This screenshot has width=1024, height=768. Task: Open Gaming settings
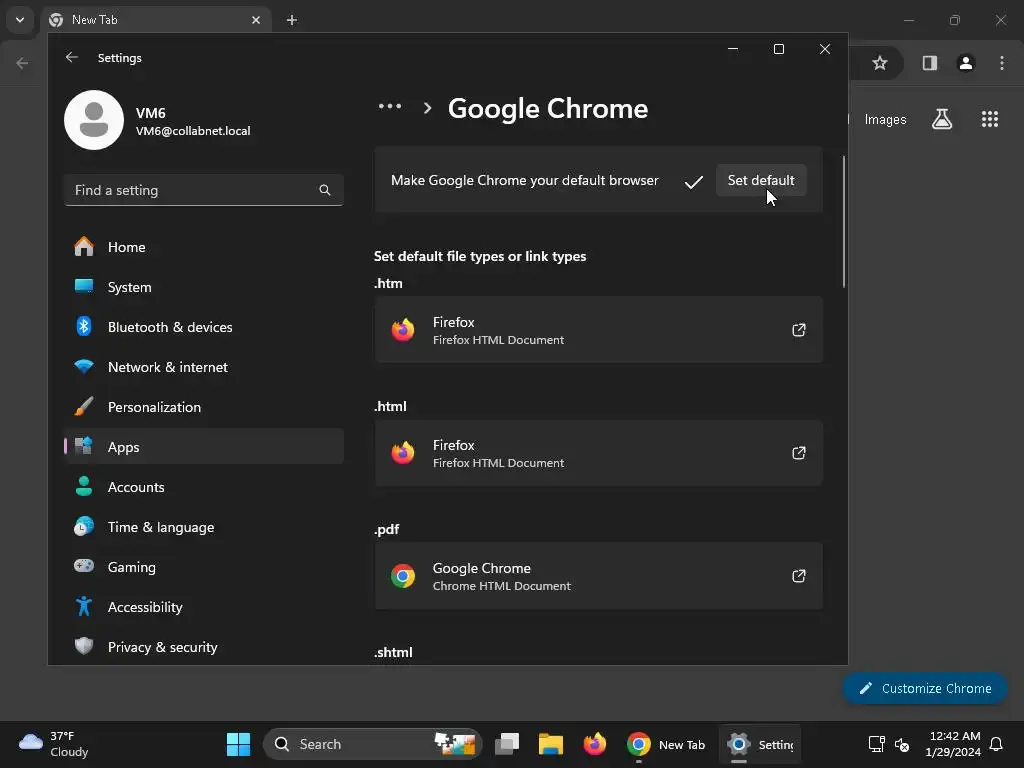point(204,567)
